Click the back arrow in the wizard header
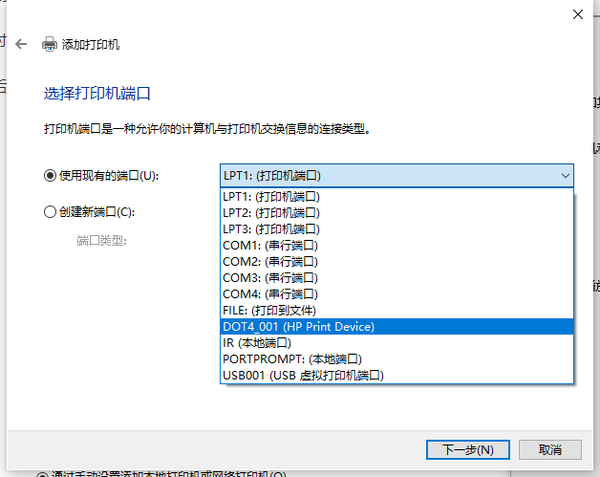This screenshot has height=477, width=600. 21,44
